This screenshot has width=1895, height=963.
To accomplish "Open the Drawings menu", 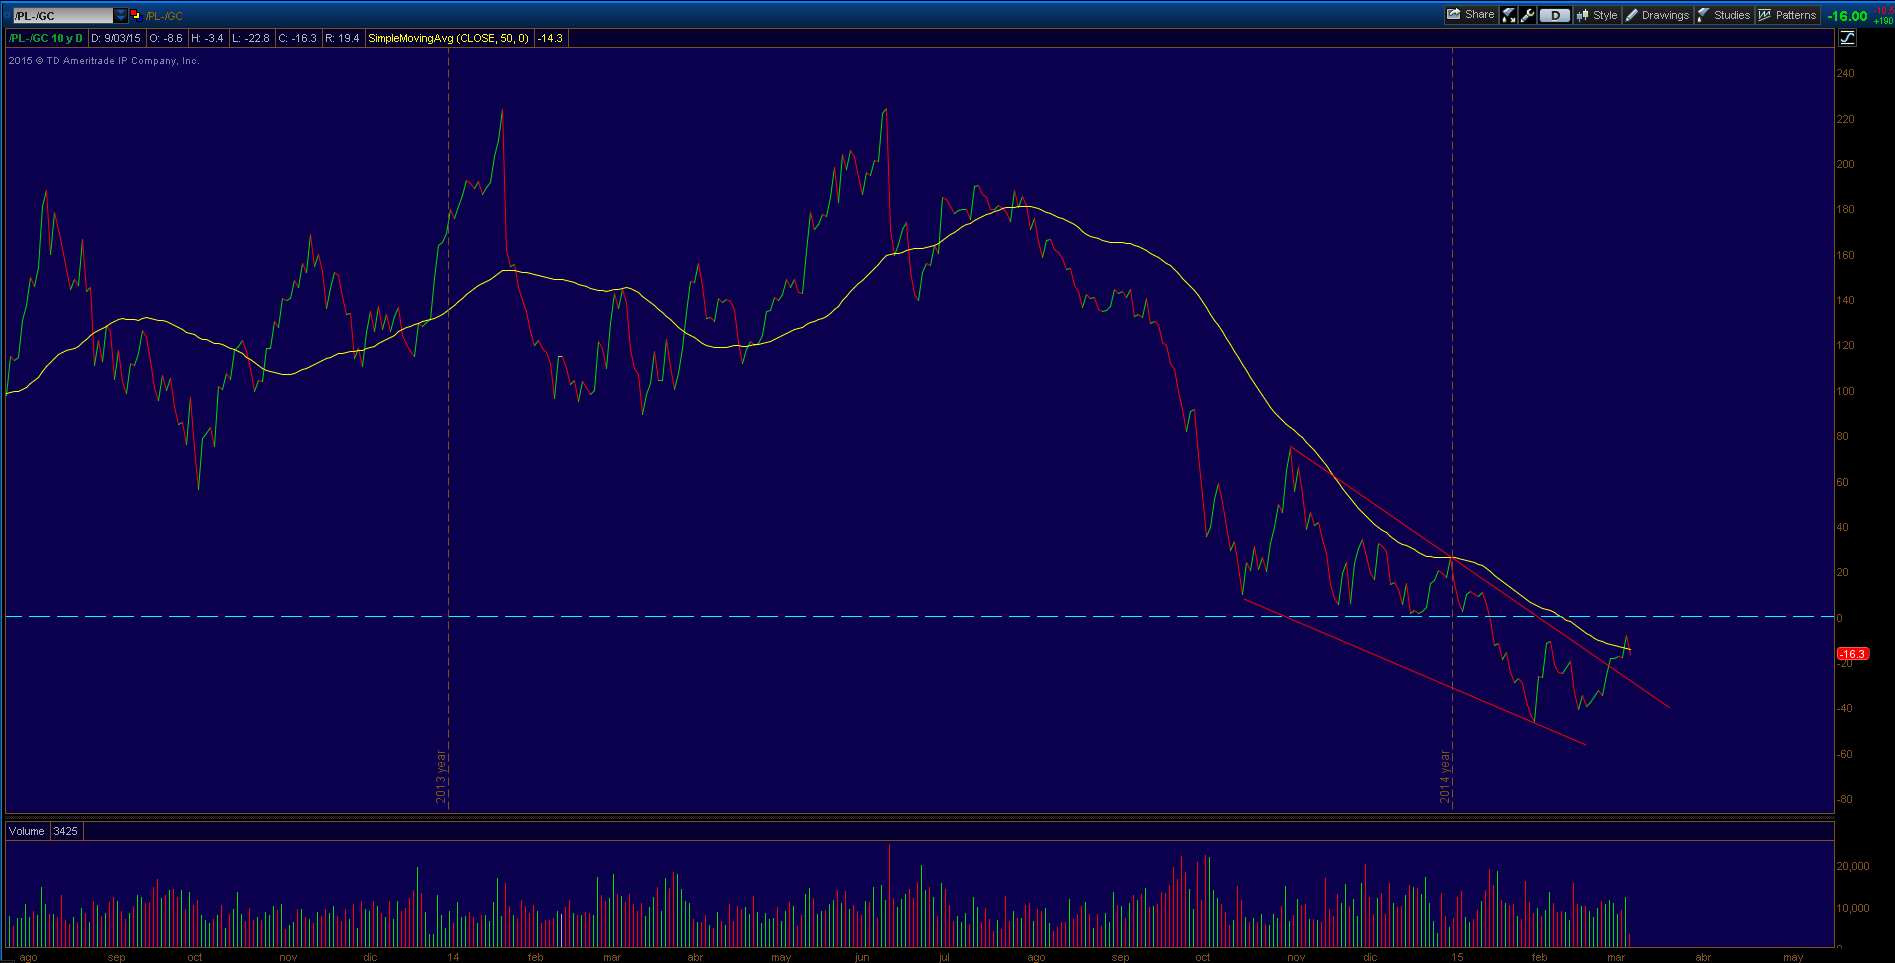I will 1657,15.
